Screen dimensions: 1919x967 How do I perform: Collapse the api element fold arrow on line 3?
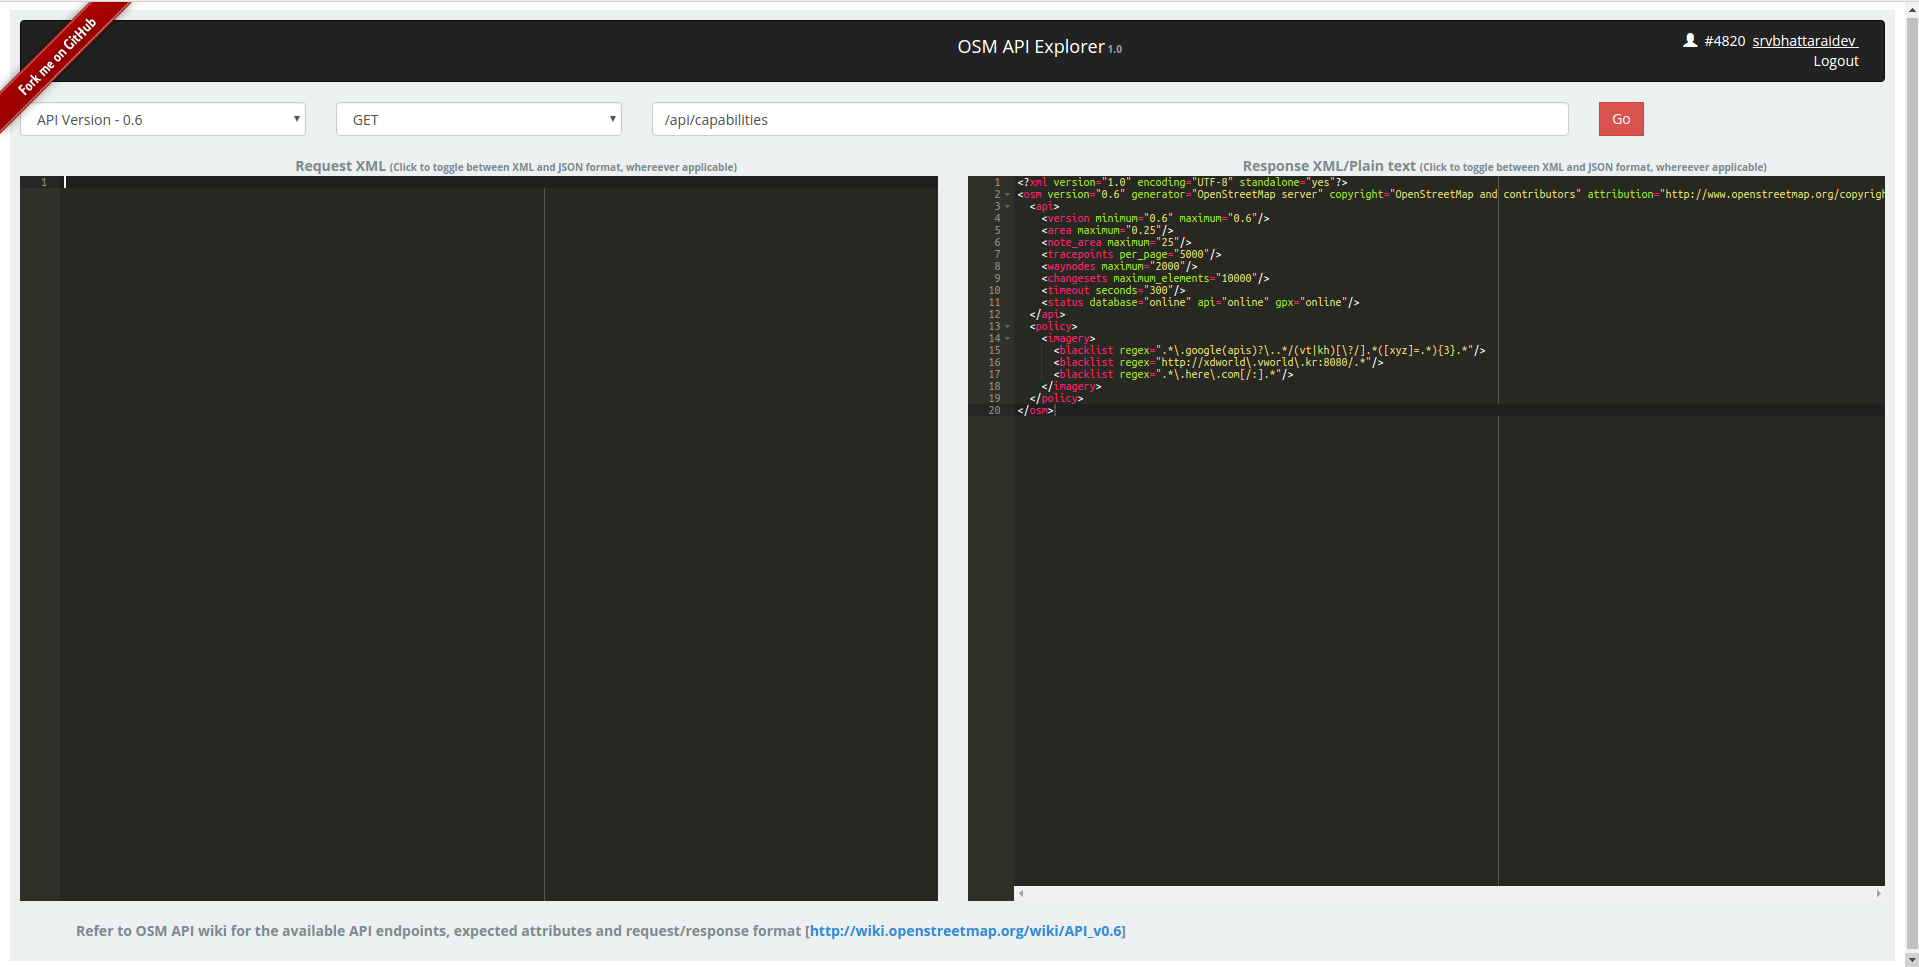click(1007, 207)
